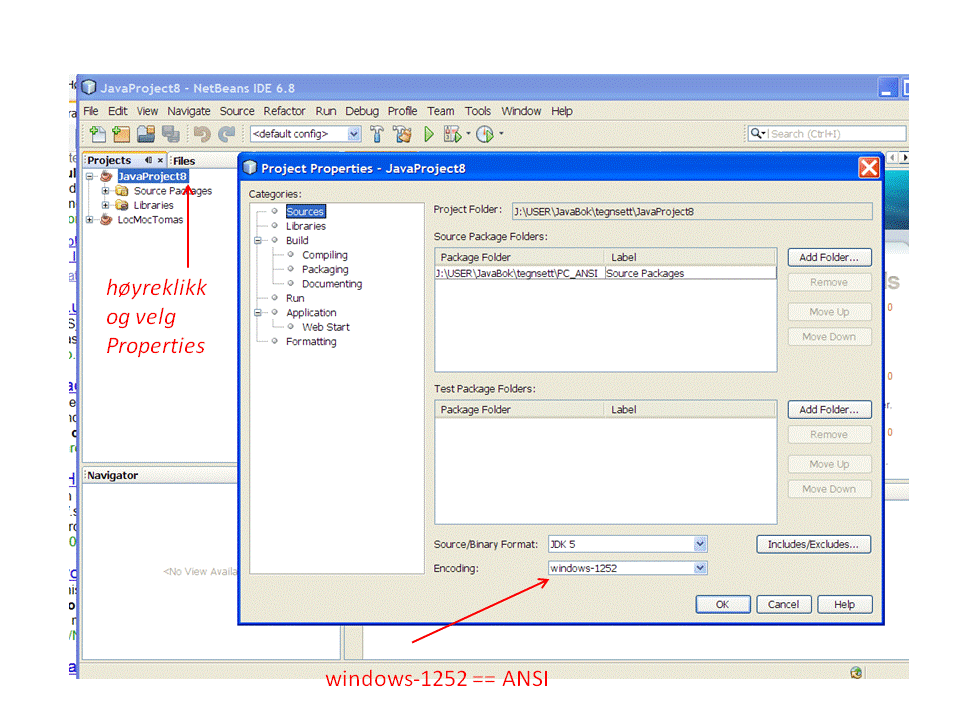Click the Project Folder path field
This screenshot has height=720, width=960.
pos(692,211)
